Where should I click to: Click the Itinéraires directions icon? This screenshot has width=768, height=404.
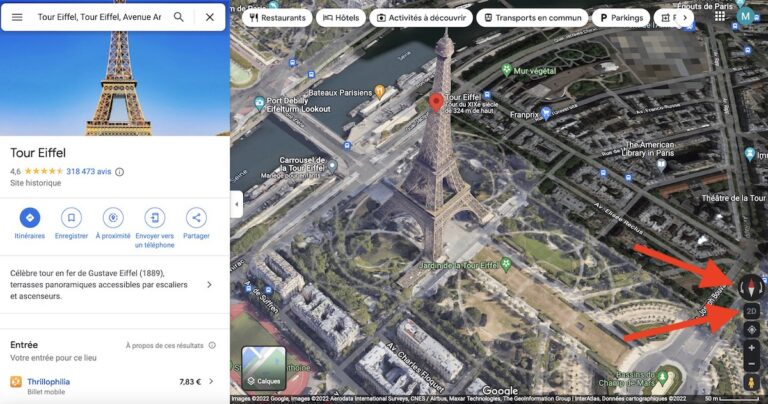coord(30,217)
